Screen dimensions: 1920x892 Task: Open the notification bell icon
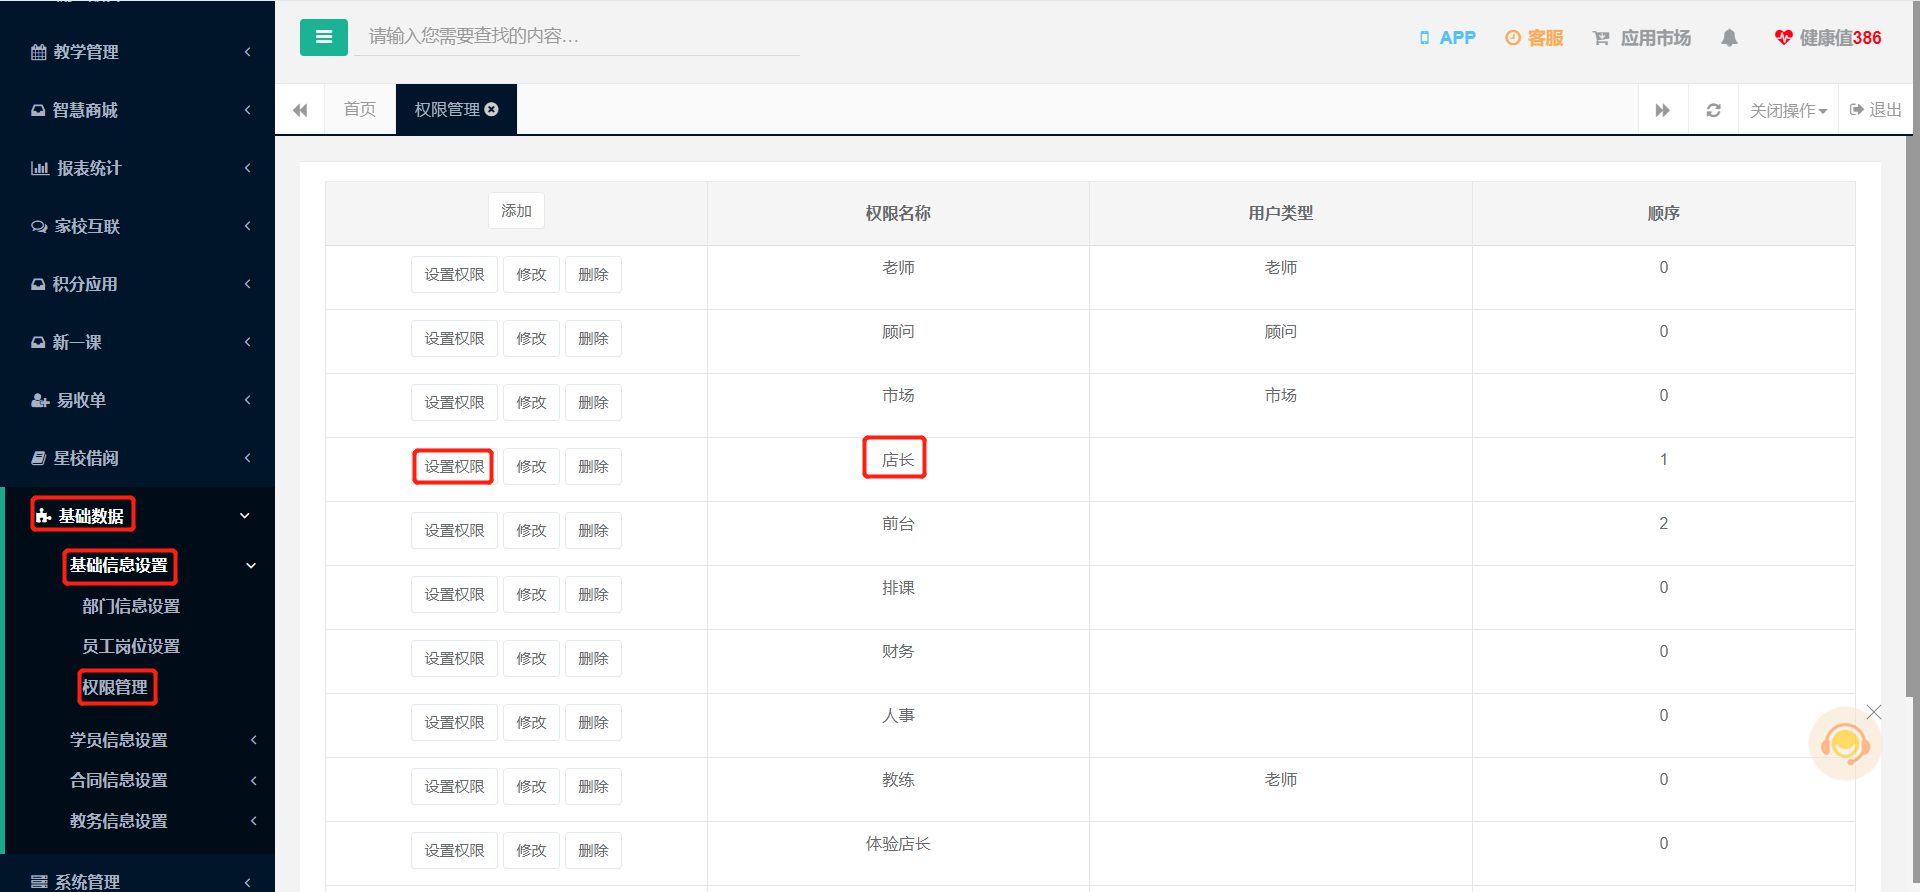point(1729,38)
